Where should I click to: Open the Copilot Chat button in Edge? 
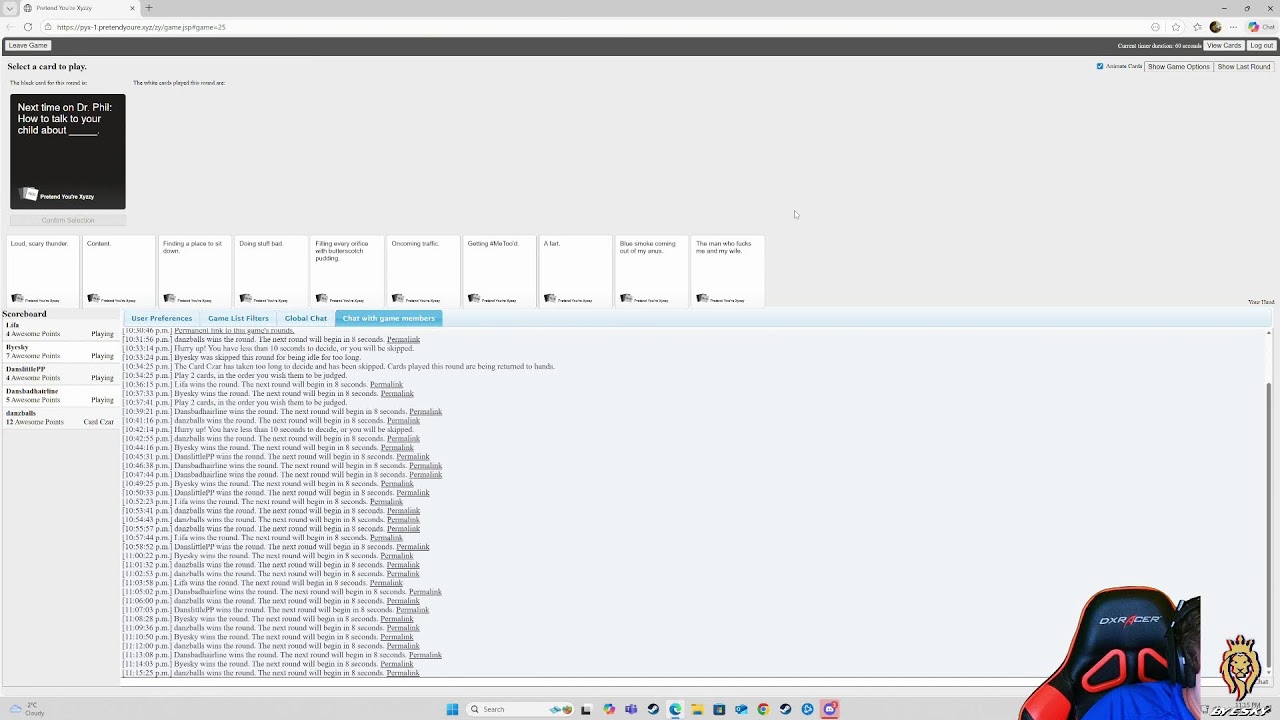pos(1261,27)
